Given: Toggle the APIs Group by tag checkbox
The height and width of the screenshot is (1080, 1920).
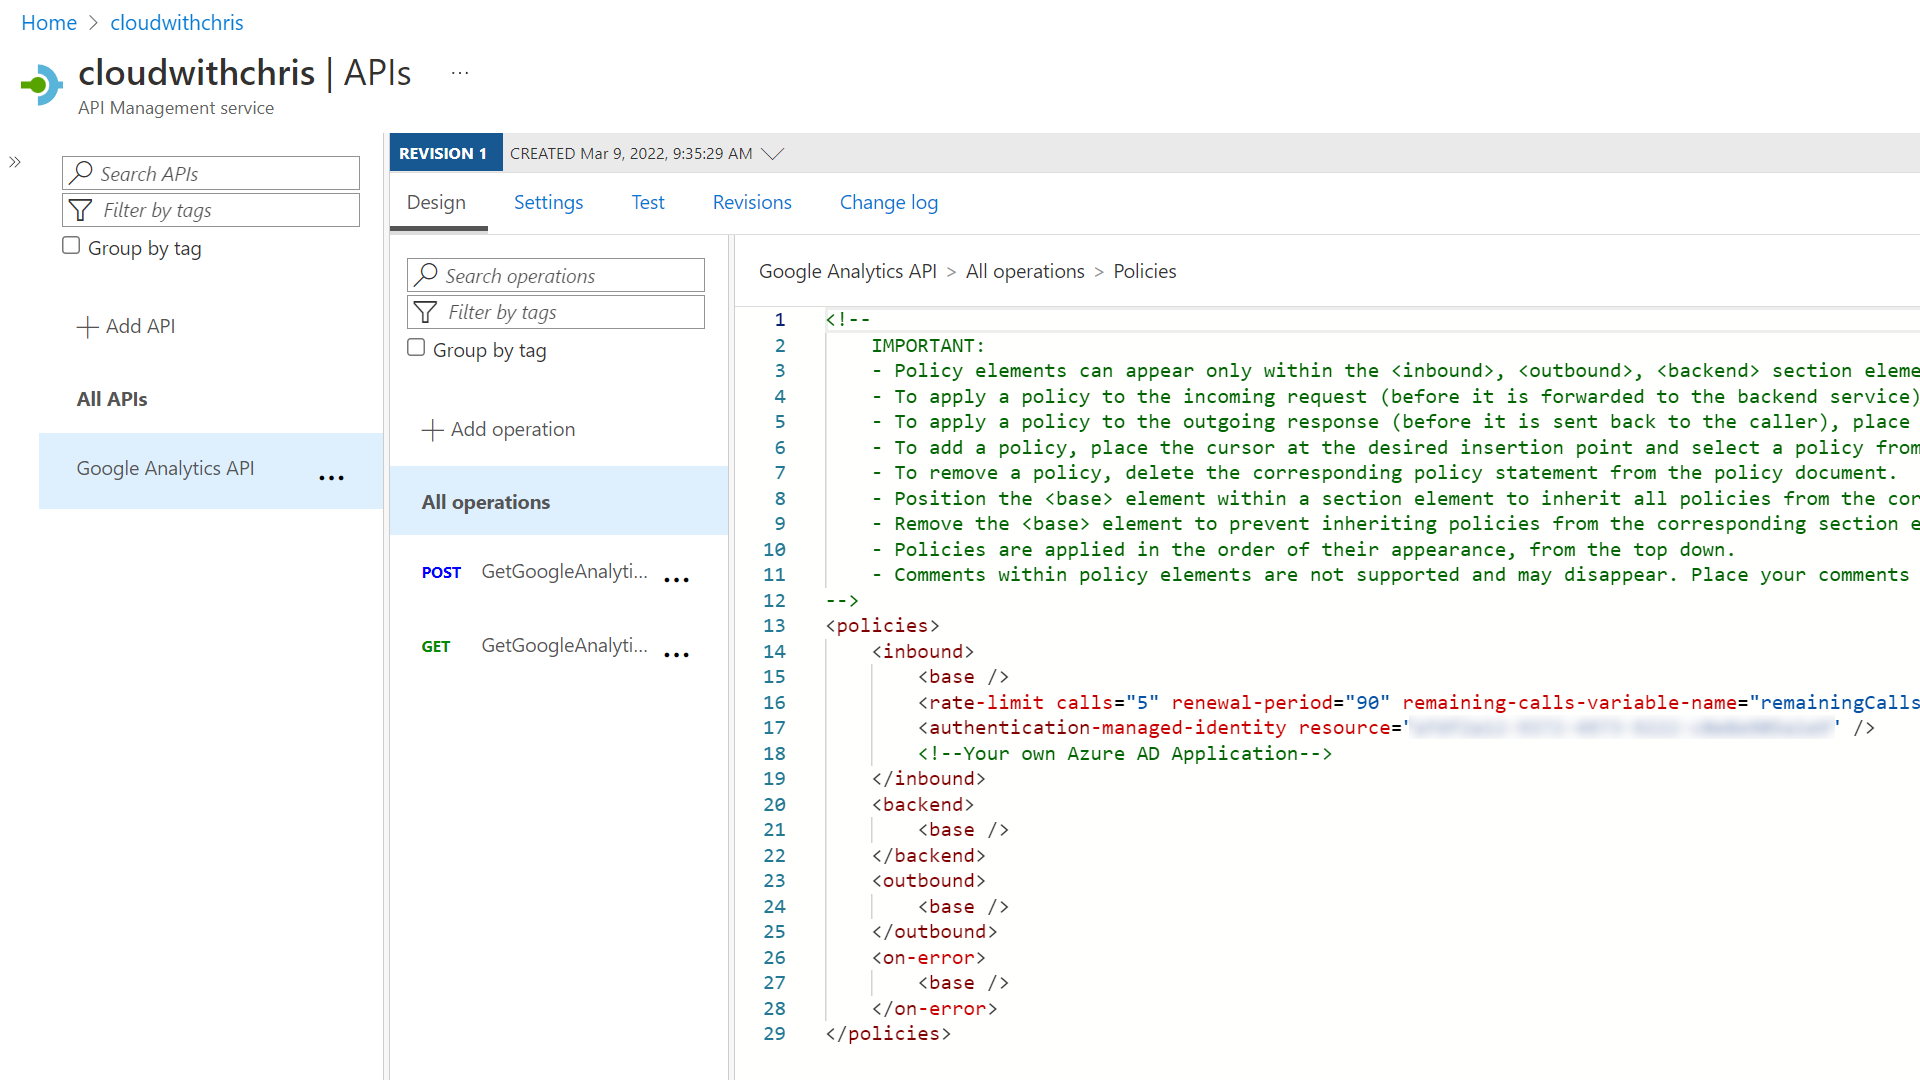Looking at the screenshot, I should [x=71, y=245].
